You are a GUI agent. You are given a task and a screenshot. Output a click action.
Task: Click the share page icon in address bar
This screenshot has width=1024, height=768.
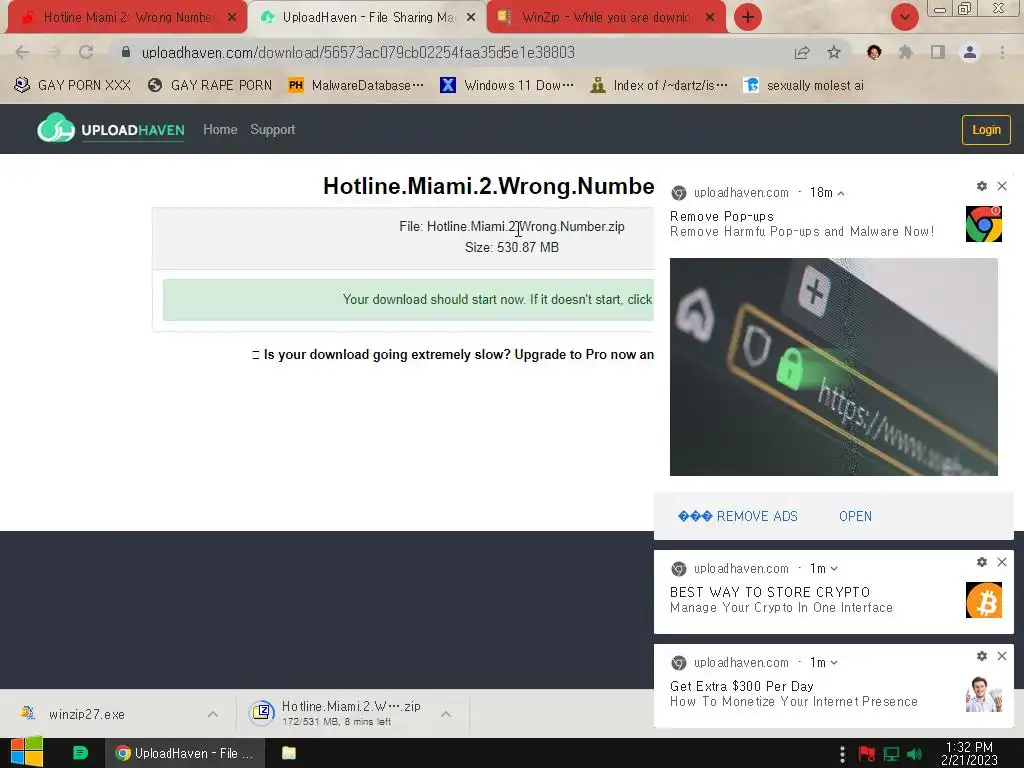(802, 53)
